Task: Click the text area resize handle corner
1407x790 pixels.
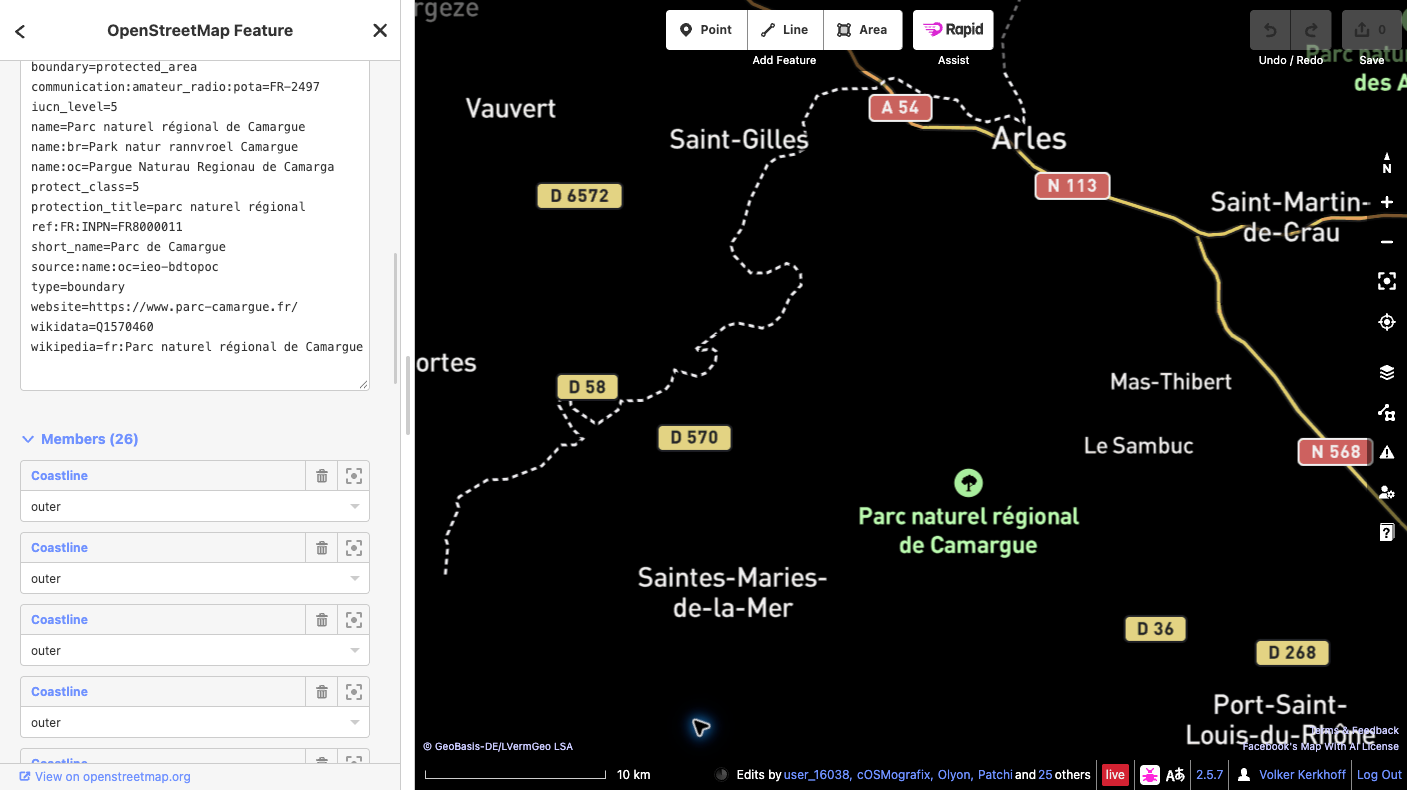Action: point(363,384)
